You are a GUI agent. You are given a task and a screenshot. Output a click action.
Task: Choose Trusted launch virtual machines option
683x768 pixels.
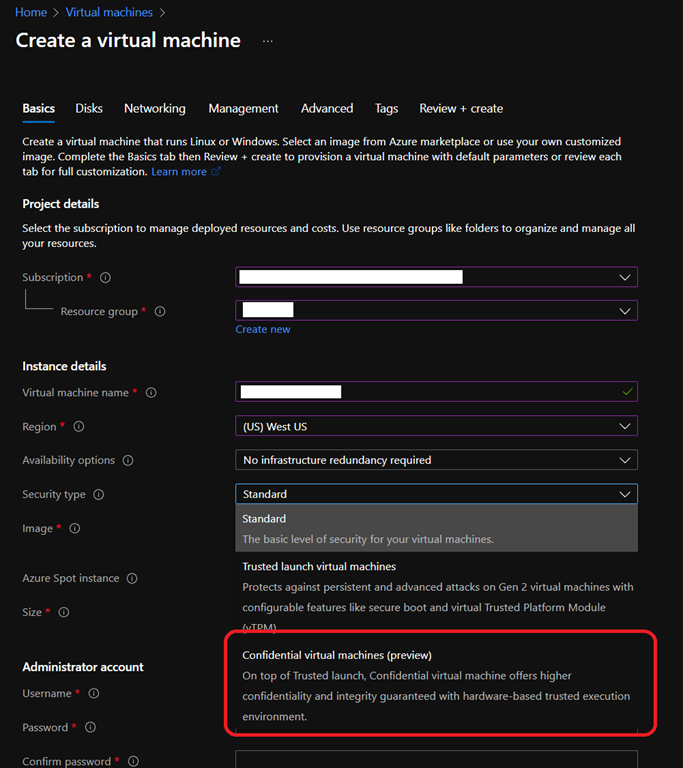[319, 567]
